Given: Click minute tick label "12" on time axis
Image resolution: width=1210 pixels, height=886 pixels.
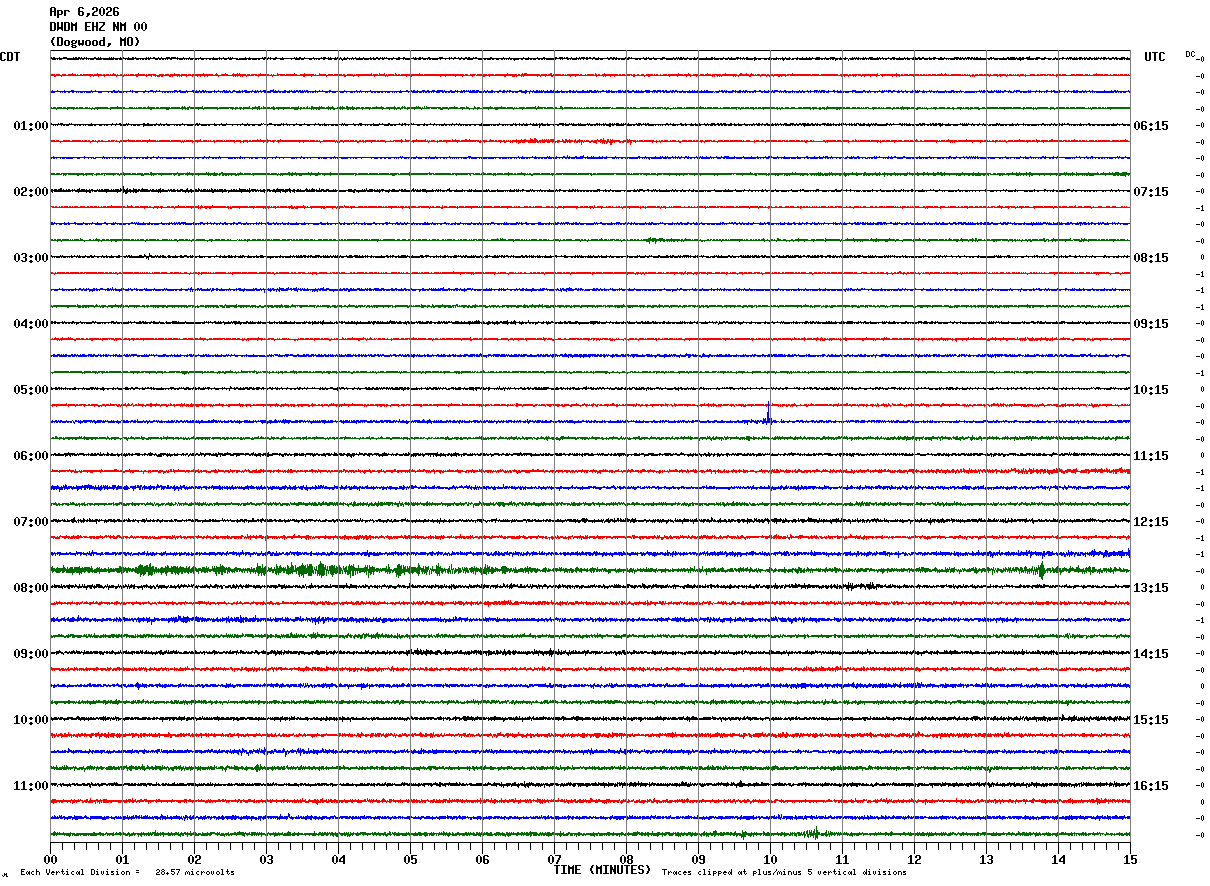Looking at the screenshot, I should pyautogui.click(x=914, y=859).
